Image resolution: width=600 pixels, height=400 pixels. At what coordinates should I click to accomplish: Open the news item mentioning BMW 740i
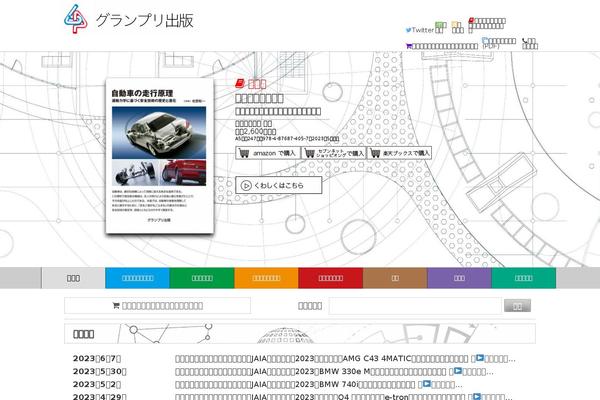(x=318, y=384)
